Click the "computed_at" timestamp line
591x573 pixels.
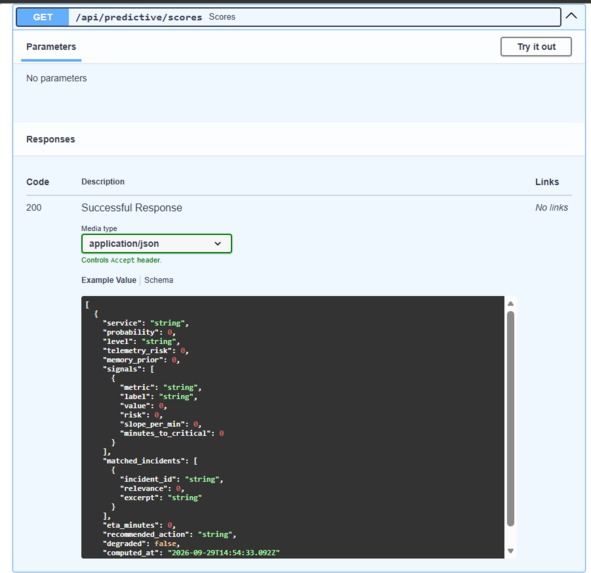click(191, 553)
